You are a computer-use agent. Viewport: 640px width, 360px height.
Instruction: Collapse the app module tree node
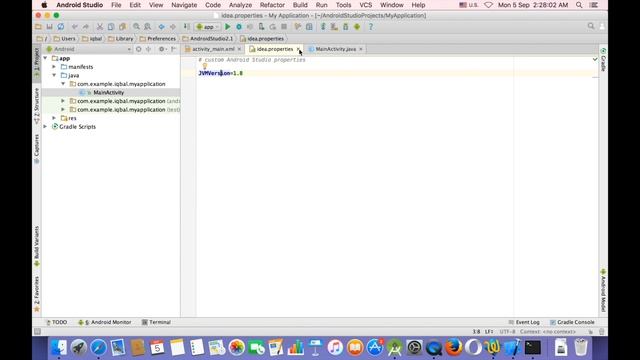pos(45,58)
